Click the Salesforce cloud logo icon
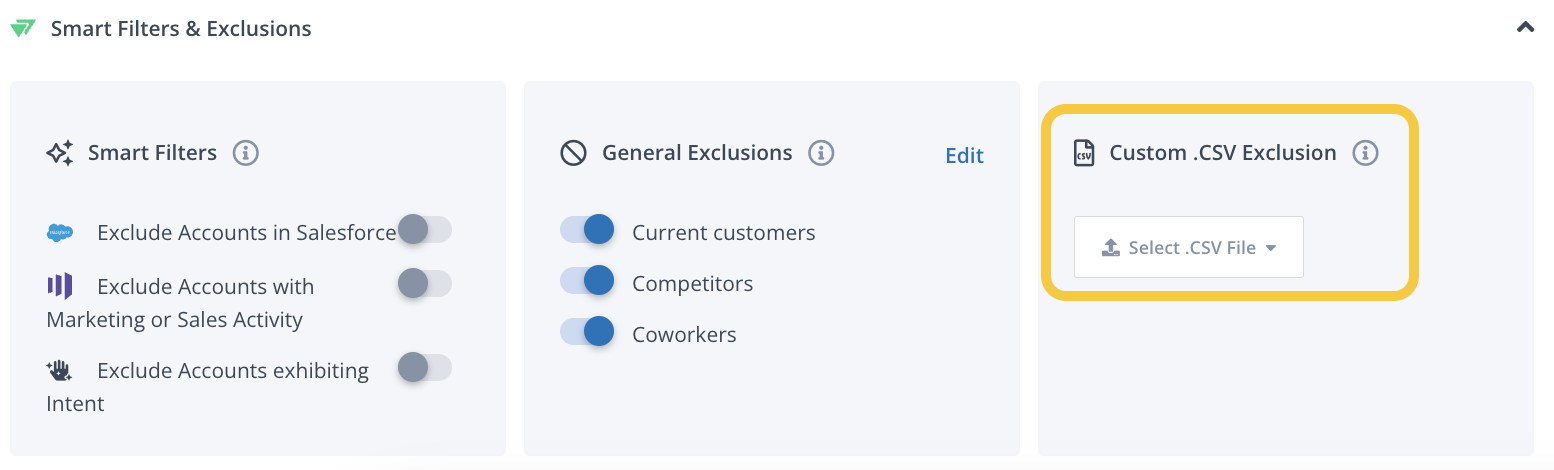Viewport: 1554px width, 470px height. click(x=60, y=233)
